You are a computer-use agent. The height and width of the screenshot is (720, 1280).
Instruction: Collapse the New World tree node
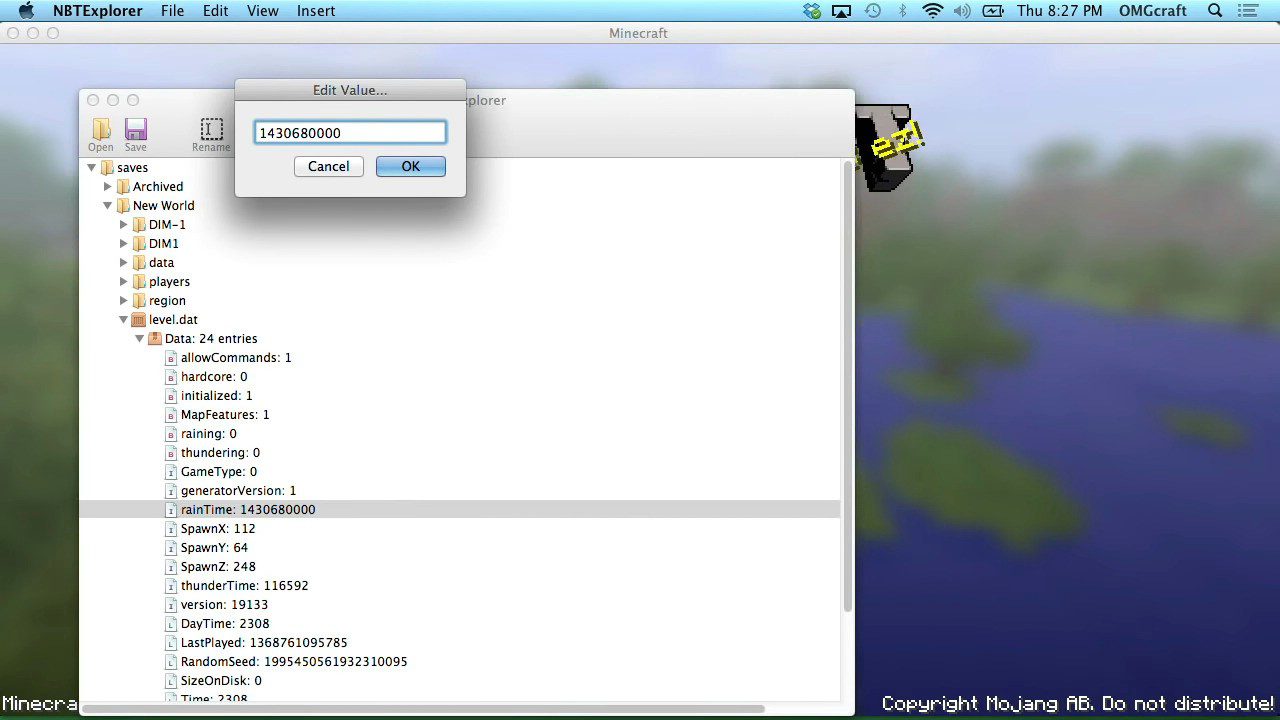click(x=107, y=205)
